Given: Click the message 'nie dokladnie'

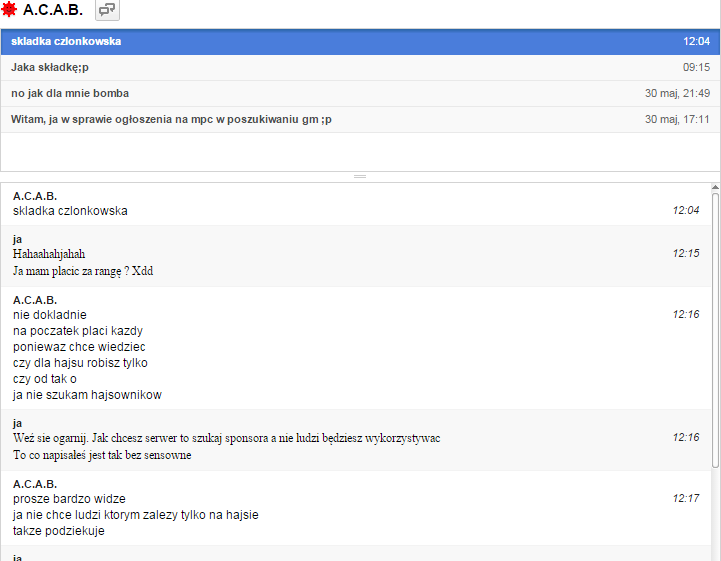Looking at the screenshot, I should 50,315.
